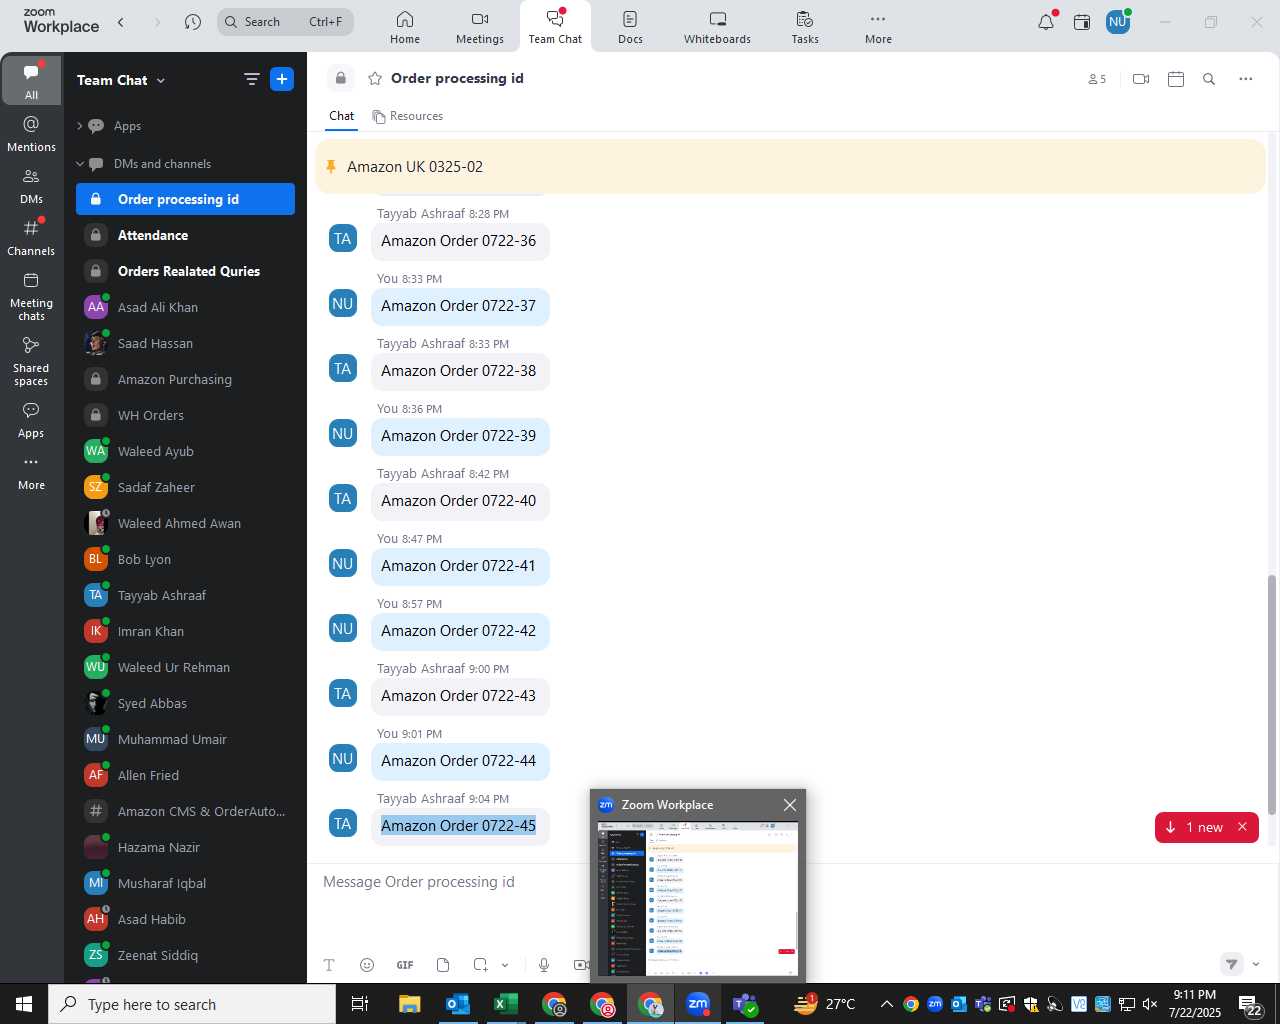1280x1024 pixels.
Task: Open Excel from the taskbar
Action: pos(505,1004)
